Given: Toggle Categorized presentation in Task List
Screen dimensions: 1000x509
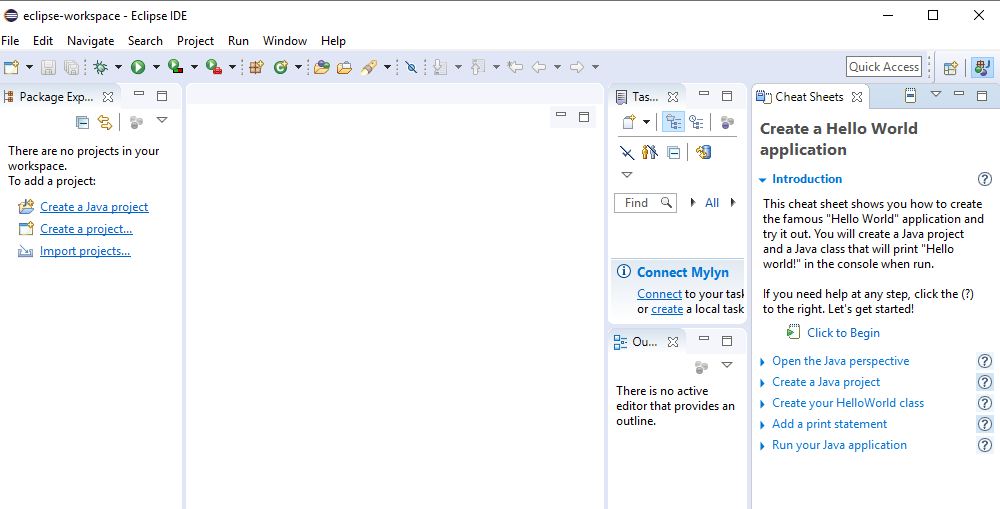Looking at the screenshot, I should pyautogui.click(x=673, y=122).
